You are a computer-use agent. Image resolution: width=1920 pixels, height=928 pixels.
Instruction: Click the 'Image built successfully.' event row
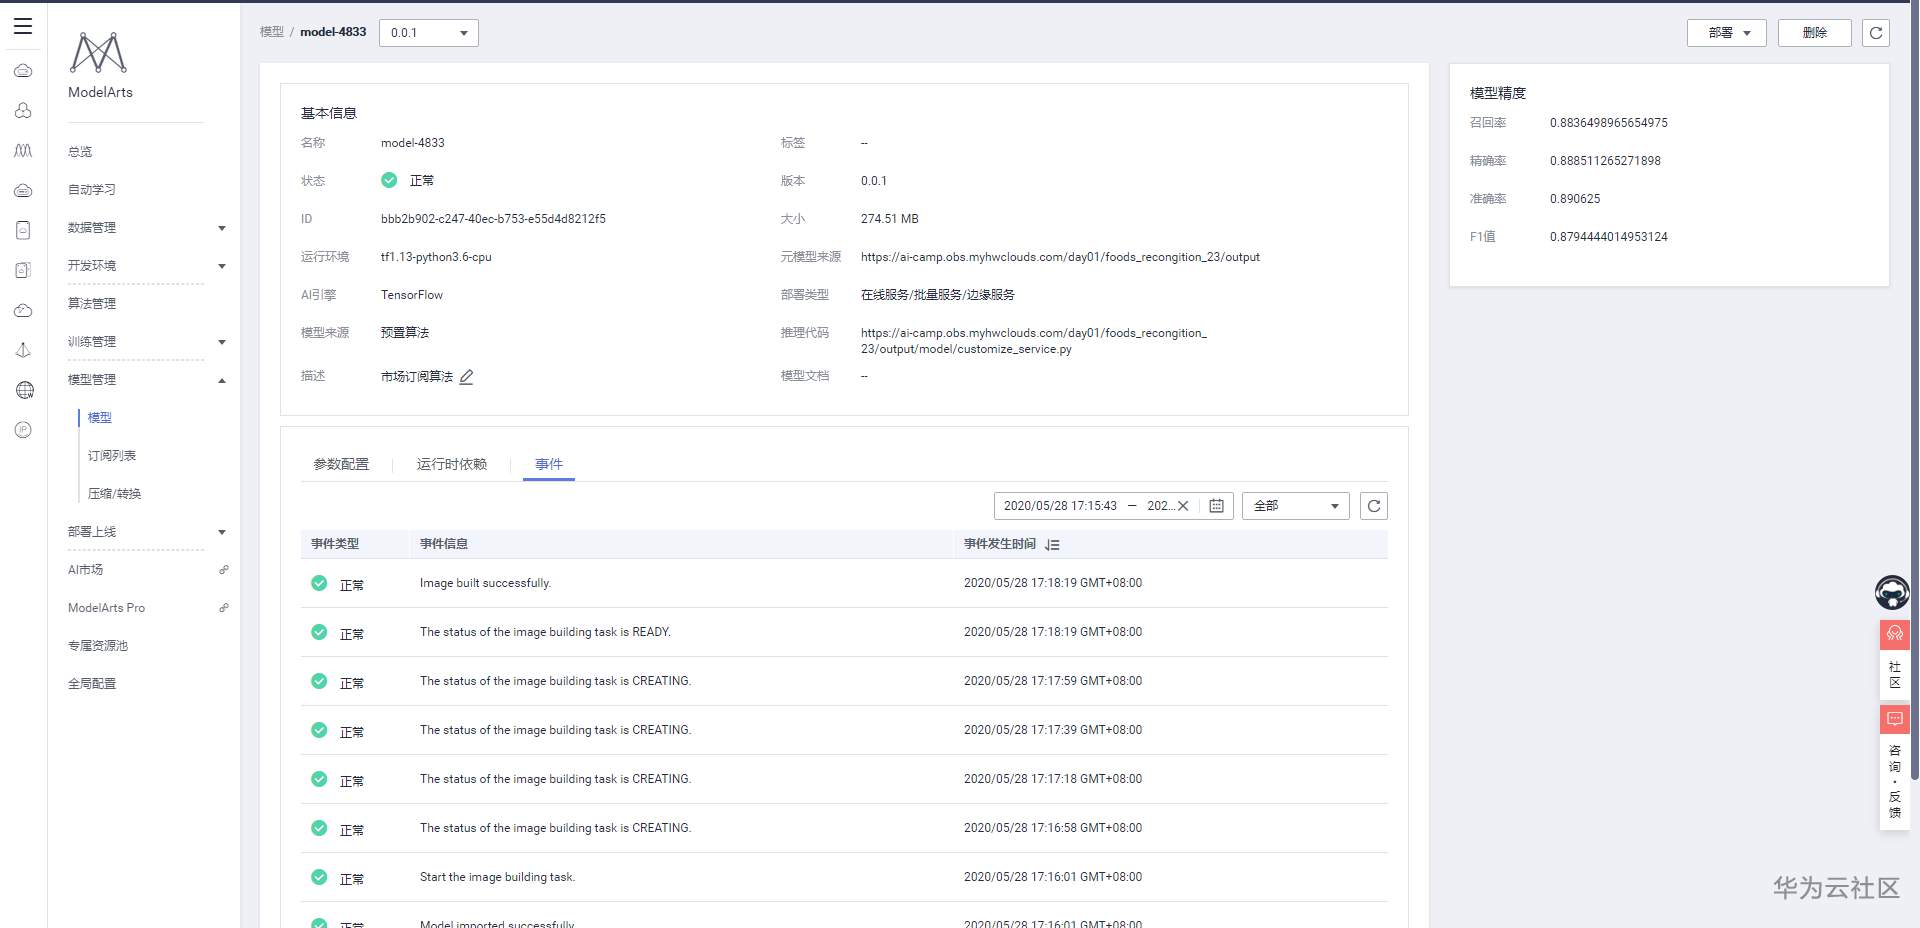[x=844, y=583]
